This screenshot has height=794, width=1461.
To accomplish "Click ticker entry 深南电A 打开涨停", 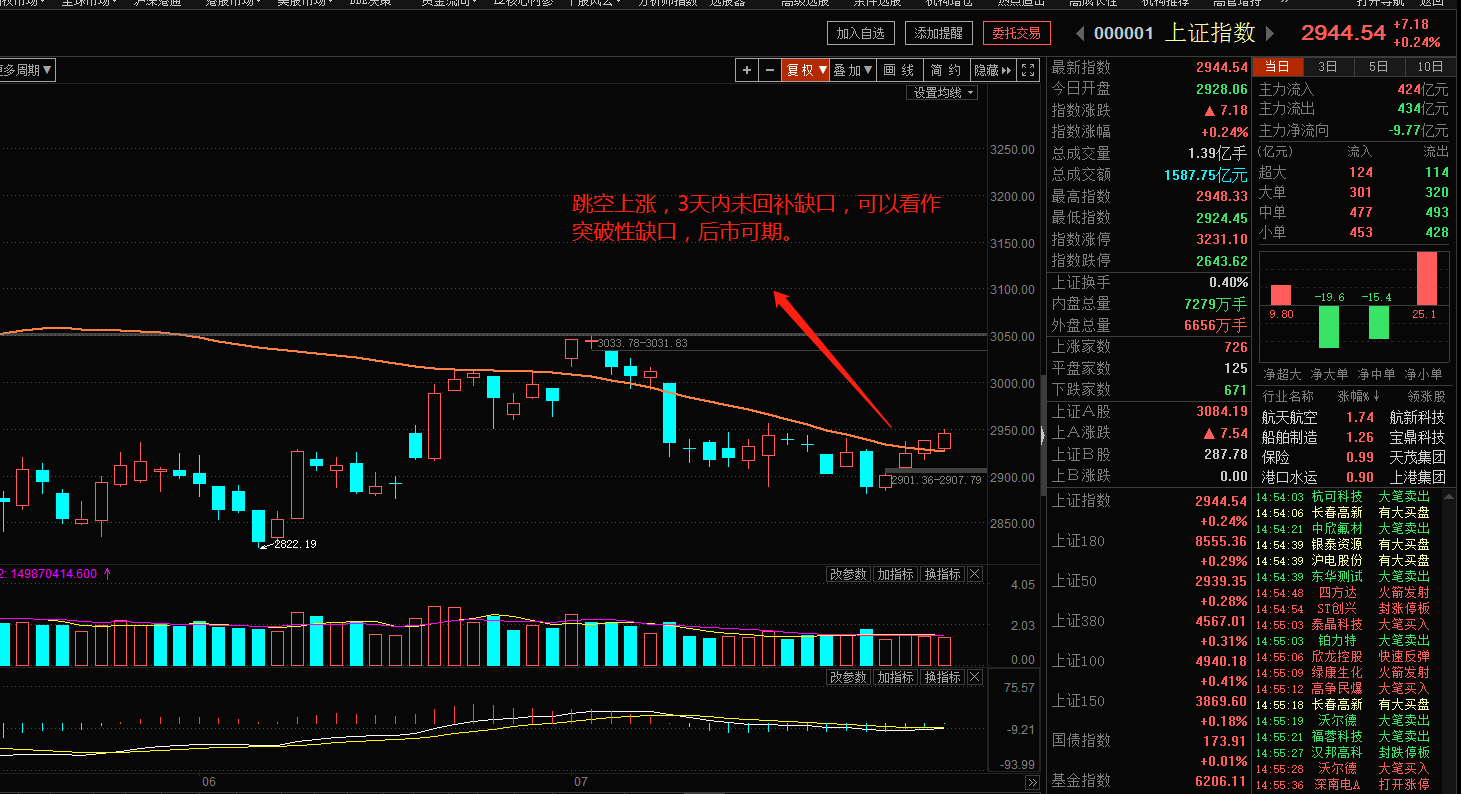I will [1343, 784].
